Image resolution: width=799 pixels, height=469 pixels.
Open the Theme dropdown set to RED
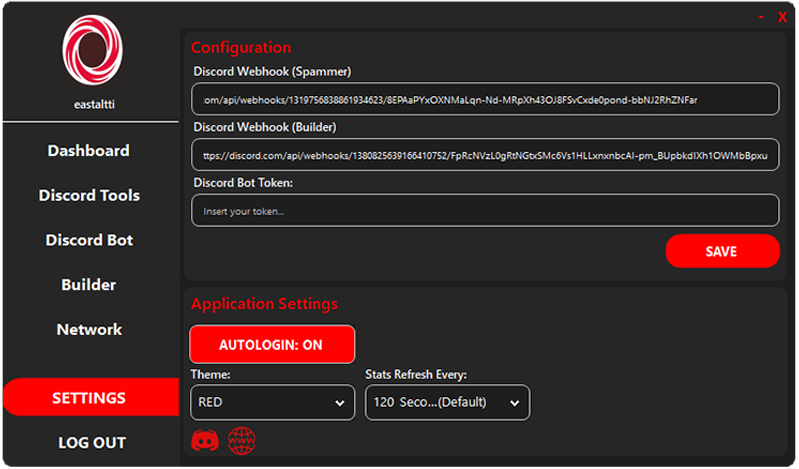pos(273,402)
